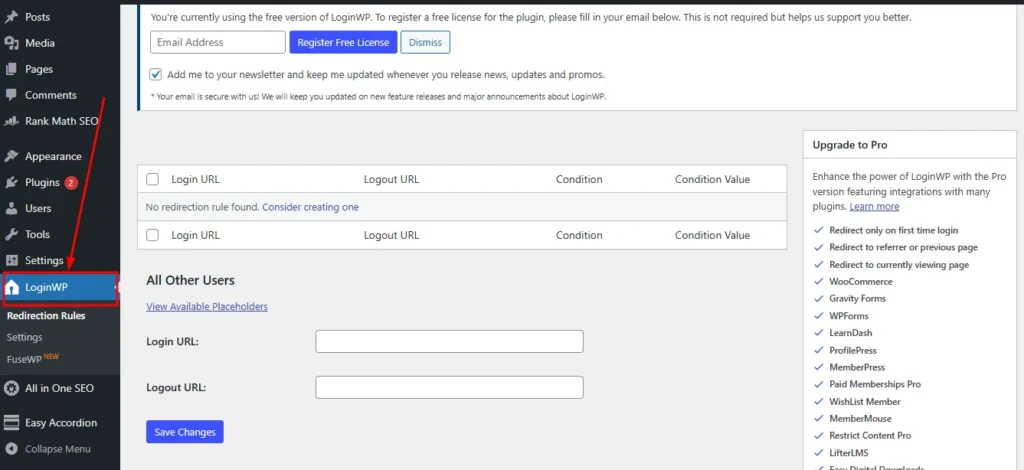This screenshot has height=470, width=1024.
Task: Check the select-all box in table footer
Action: 152,235
